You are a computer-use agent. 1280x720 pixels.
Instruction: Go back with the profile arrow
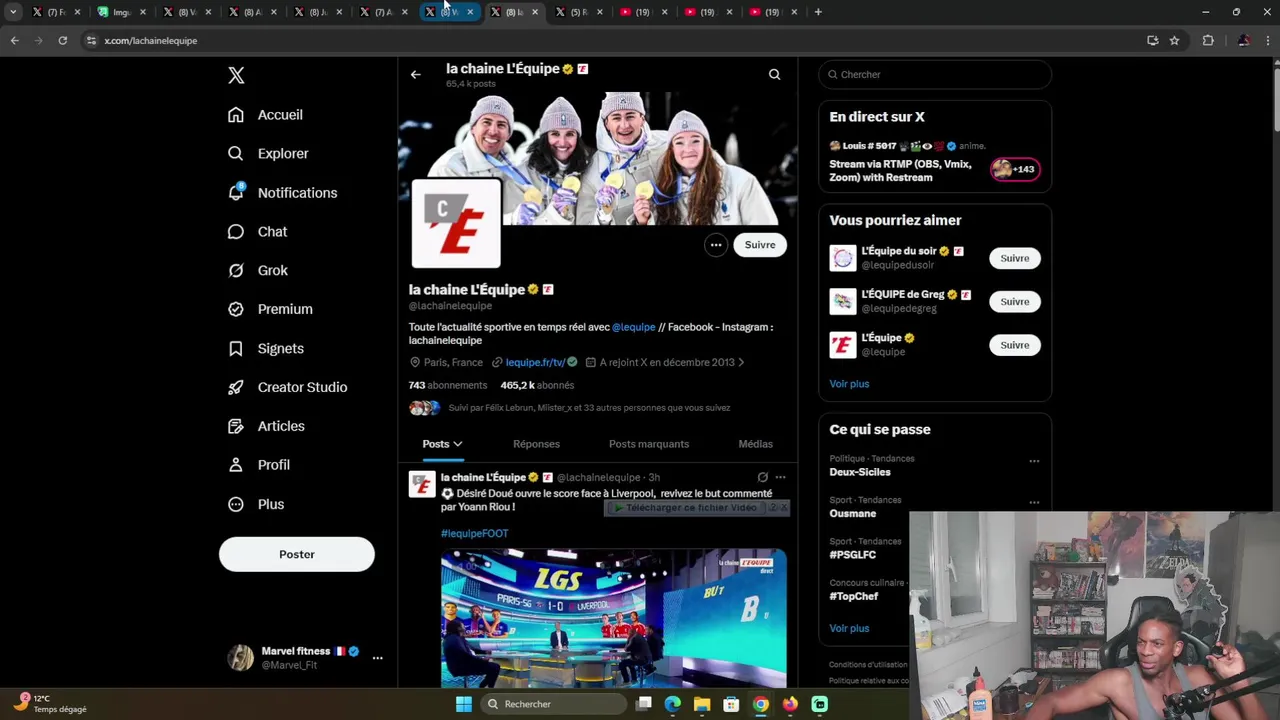415,74
